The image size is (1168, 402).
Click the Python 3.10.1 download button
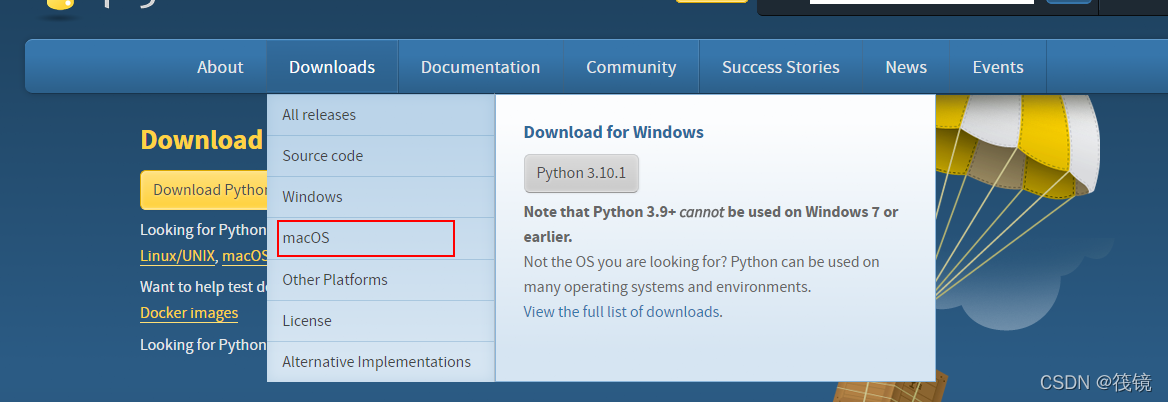pos(581,173)
